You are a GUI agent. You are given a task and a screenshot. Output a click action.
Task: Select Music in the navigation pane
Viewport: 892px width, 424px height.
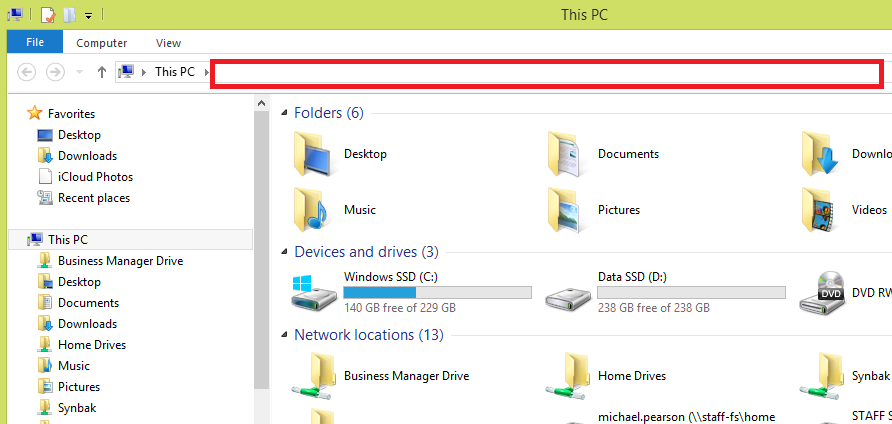(x=73, y=366)
